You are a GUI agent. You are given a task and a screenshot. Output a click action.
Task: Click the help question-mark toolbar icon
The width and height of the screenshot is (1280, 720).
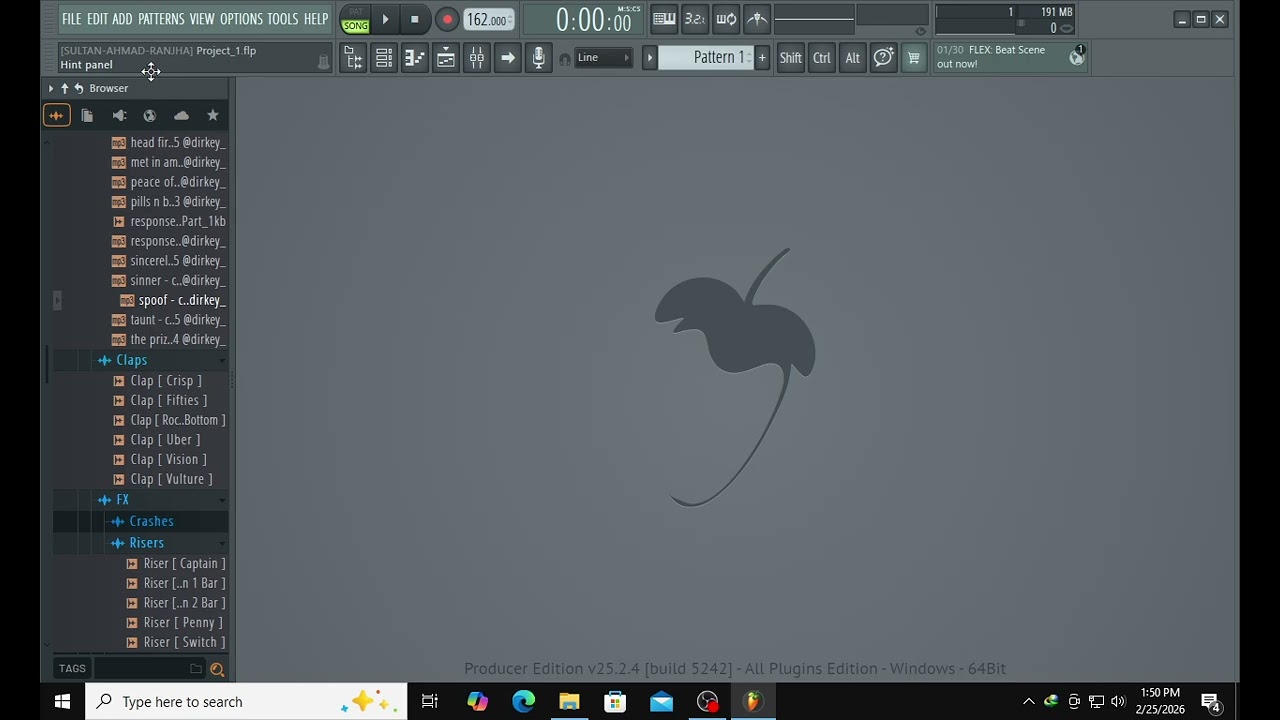883,58
